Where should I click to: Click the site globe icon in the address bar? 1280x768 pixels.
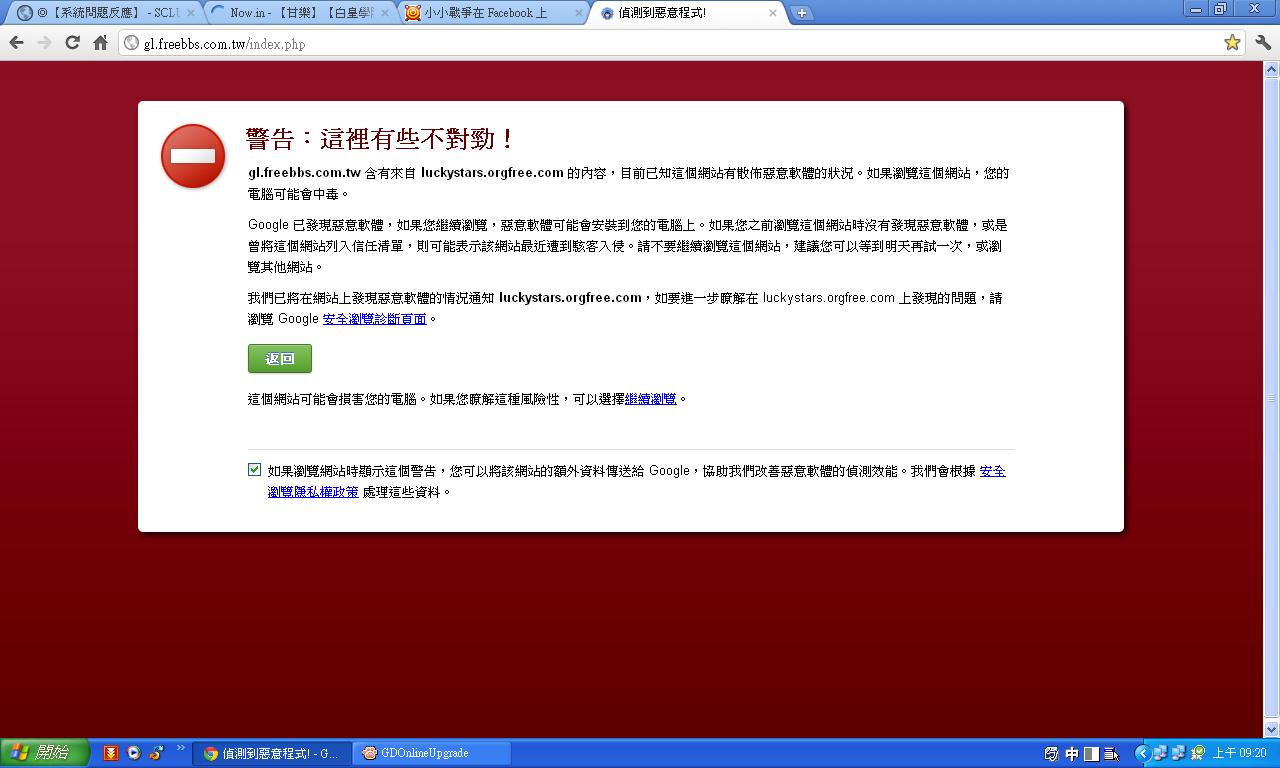[130, 43]
